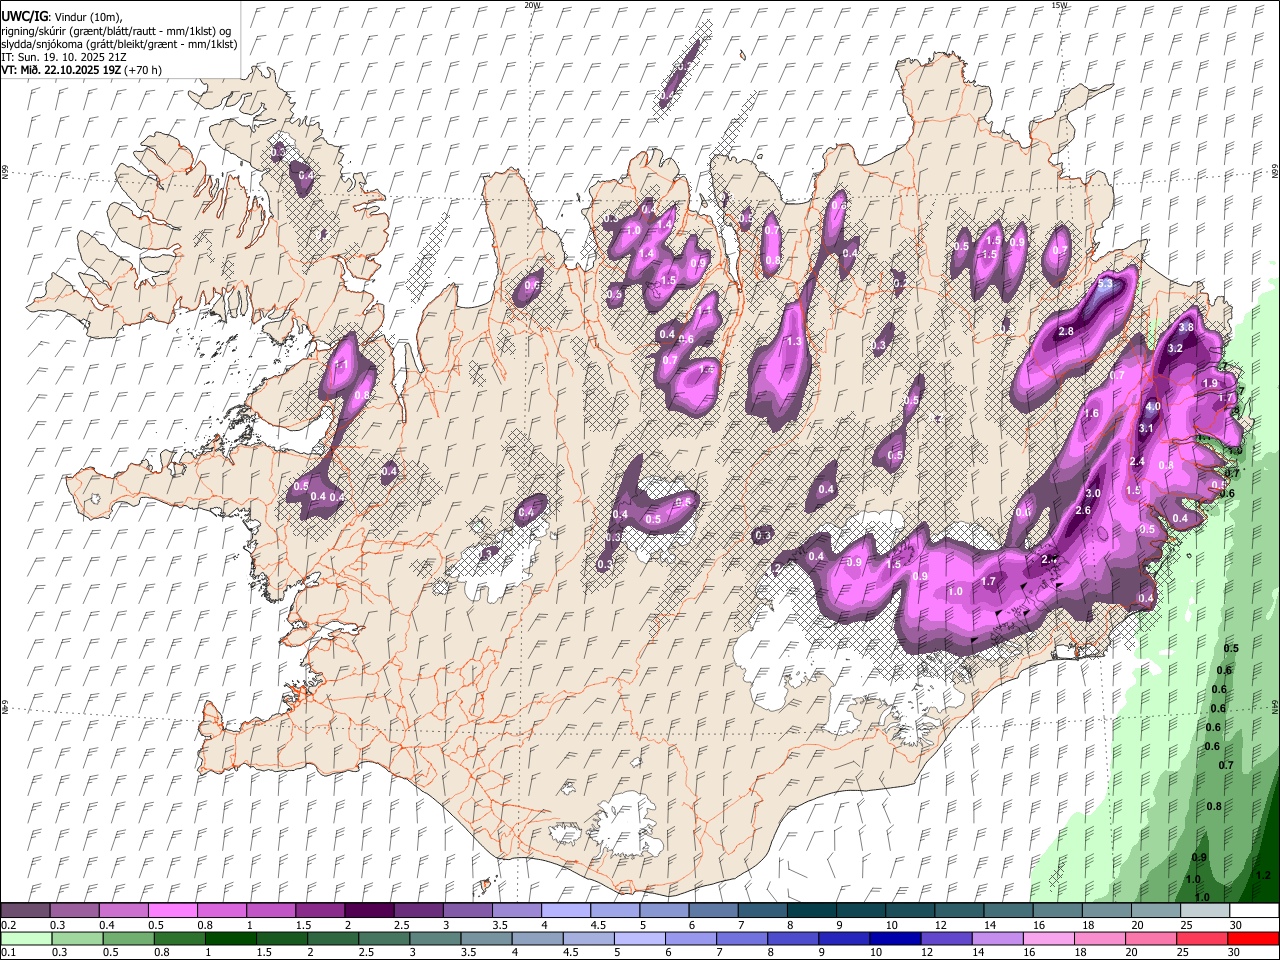Click the darkest purple swatch between 2 and 2.5 on the upper scale
Screen dimensions: 1280x960
pos(368,911)
